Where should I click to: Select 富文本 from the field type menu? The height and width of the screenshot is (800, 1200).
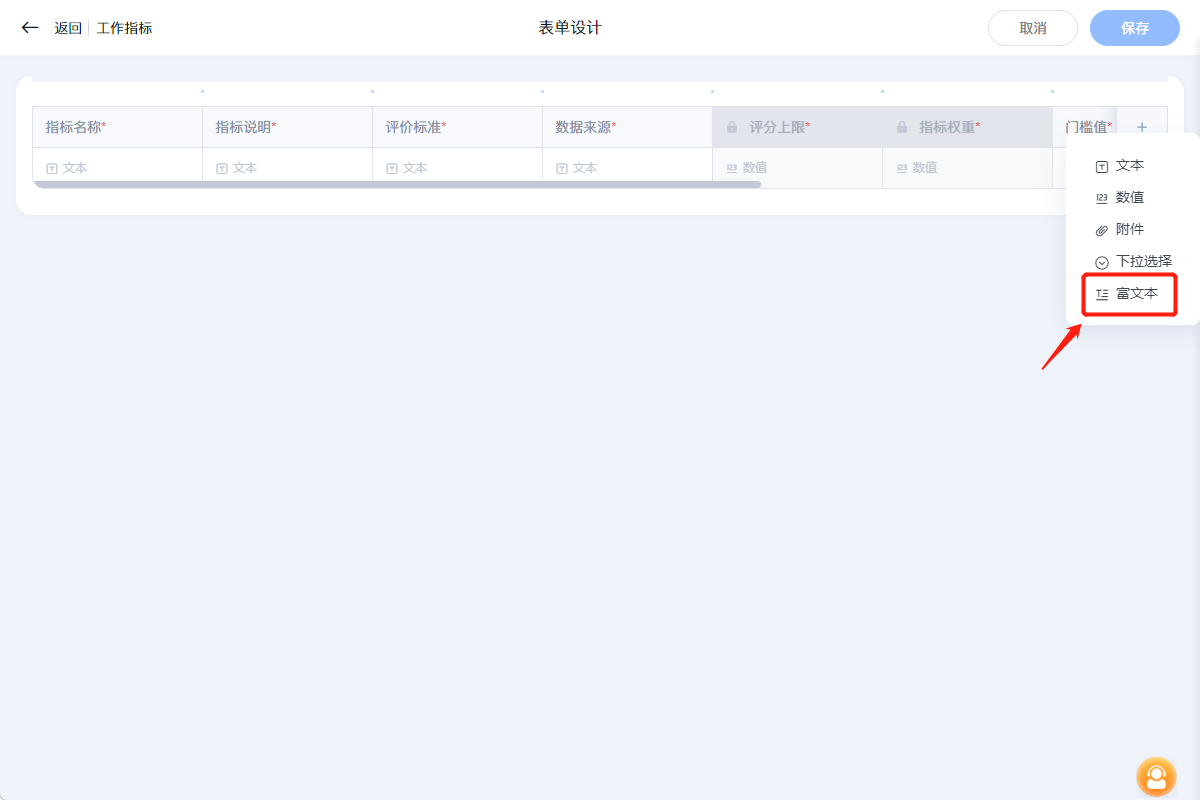tap(1136, 293)
